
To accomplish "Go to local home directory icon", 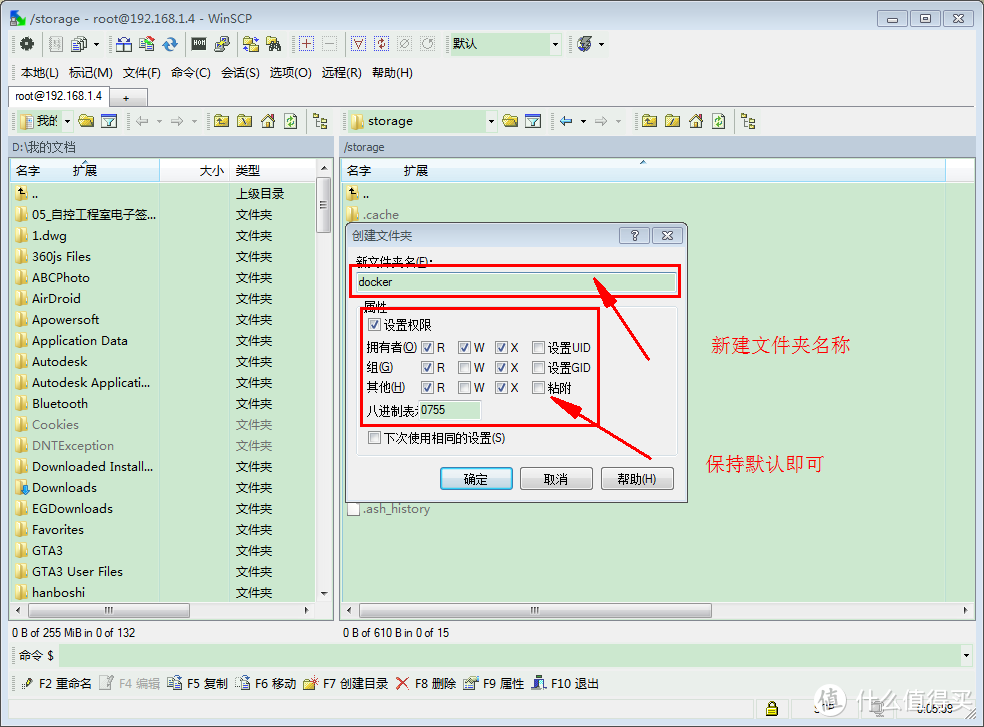I will (x=268, y=121).
